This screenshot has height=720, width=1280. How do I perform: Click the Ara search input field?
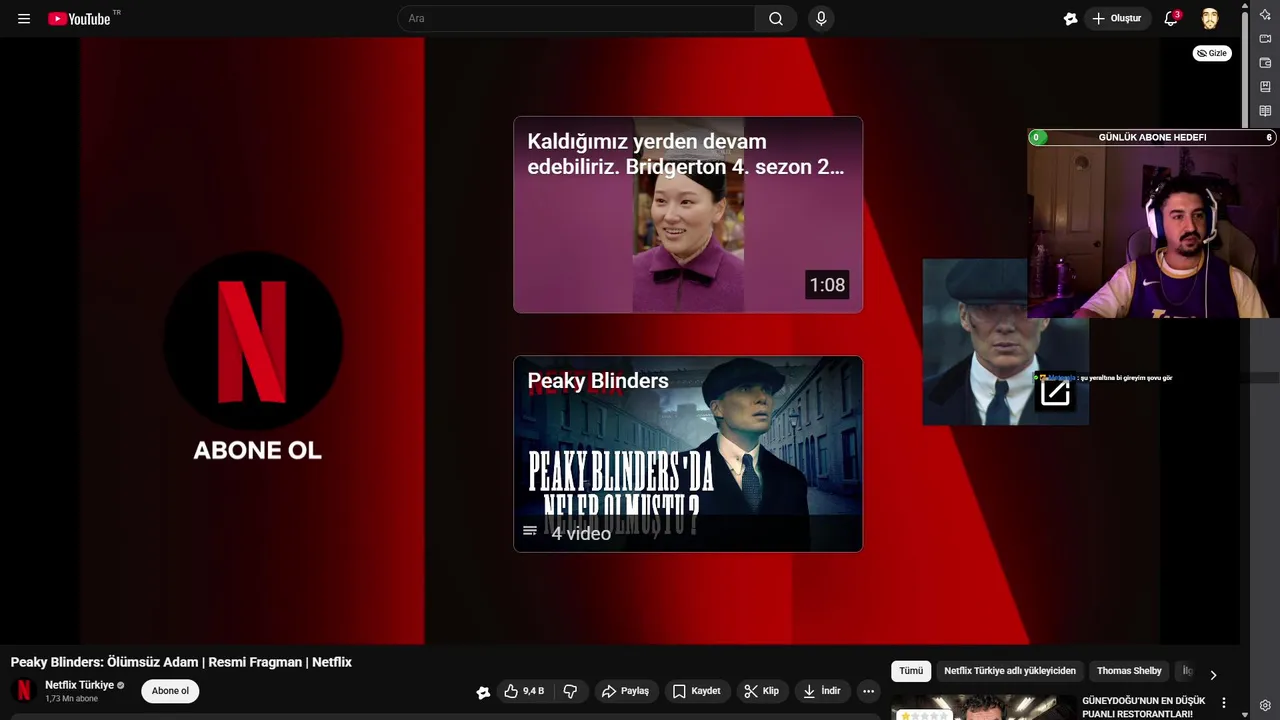tap(576, 18)
